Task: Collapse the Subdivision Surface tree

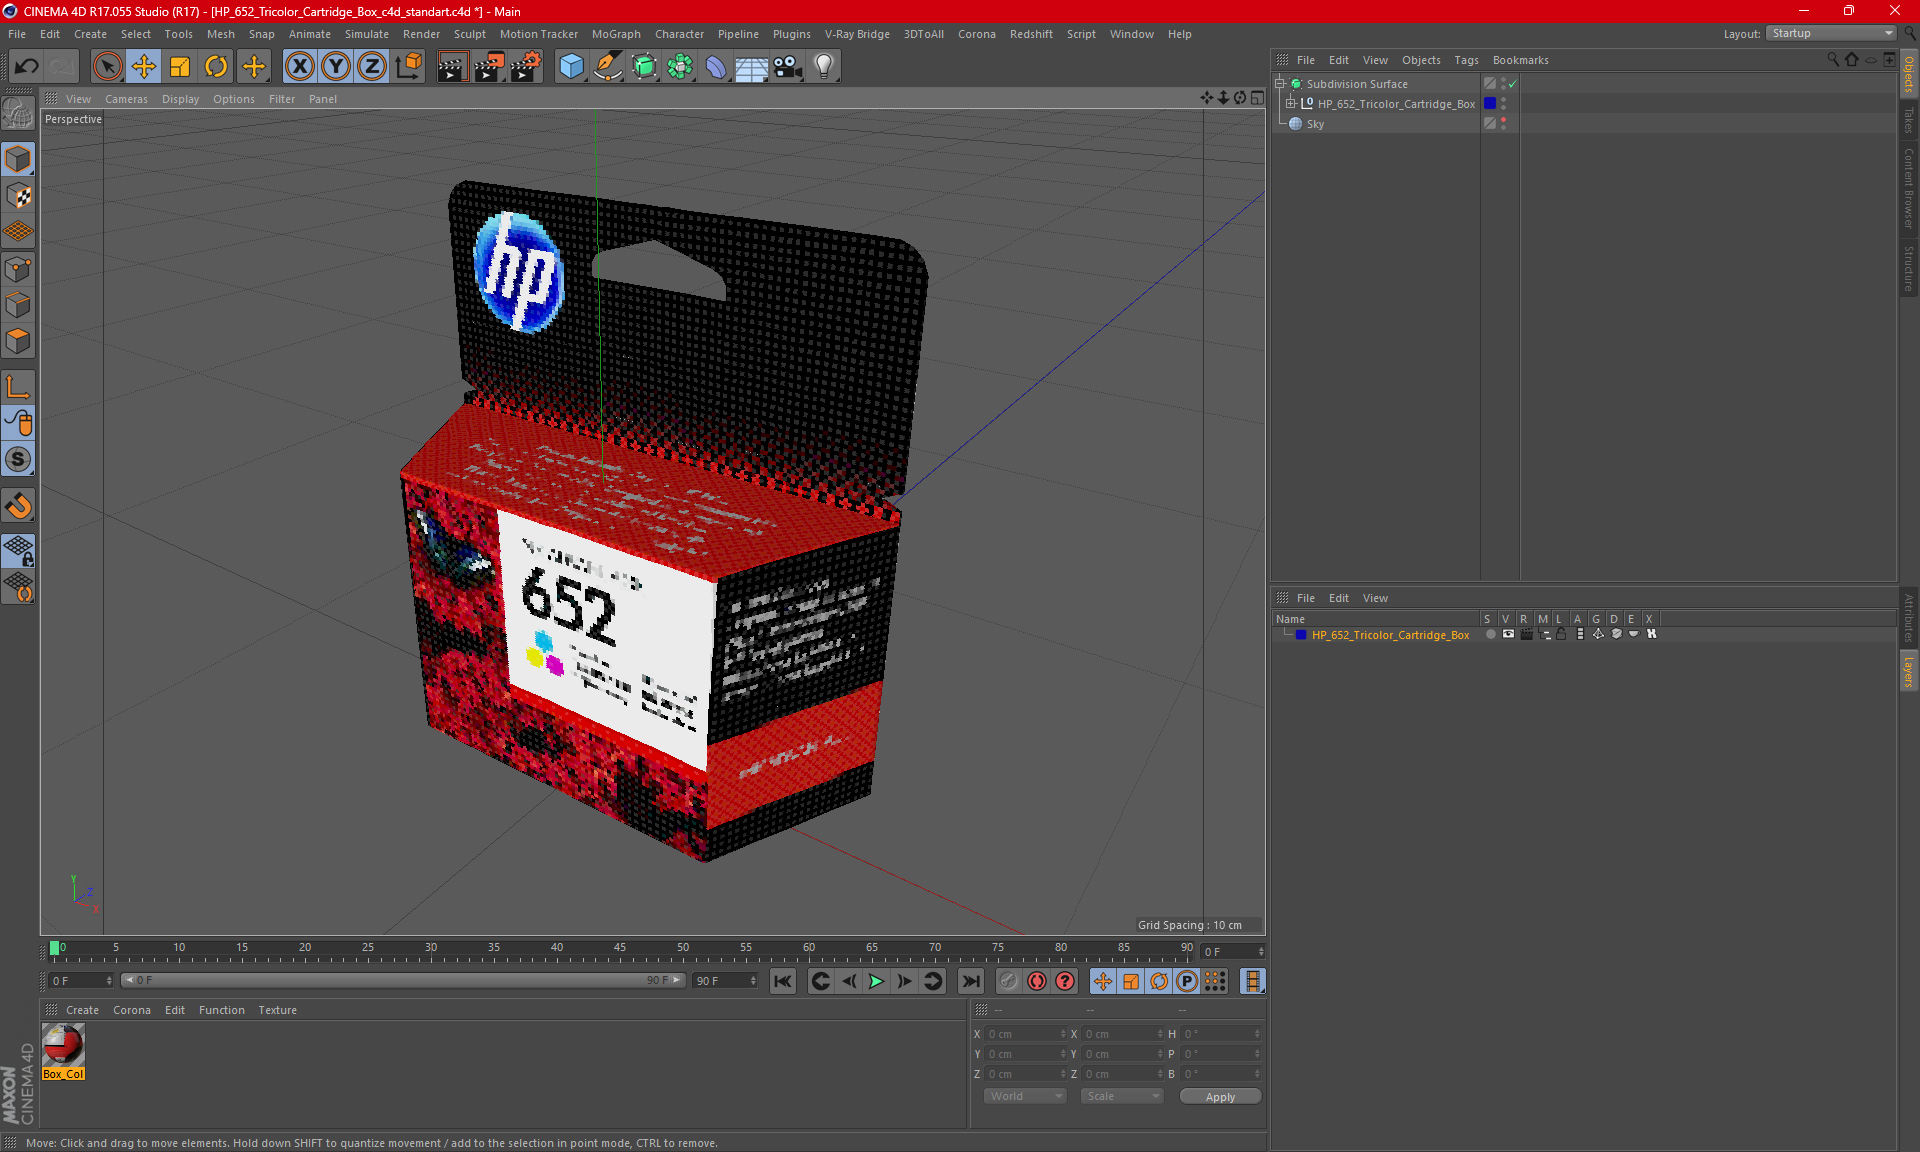Action: [1279, 84]
